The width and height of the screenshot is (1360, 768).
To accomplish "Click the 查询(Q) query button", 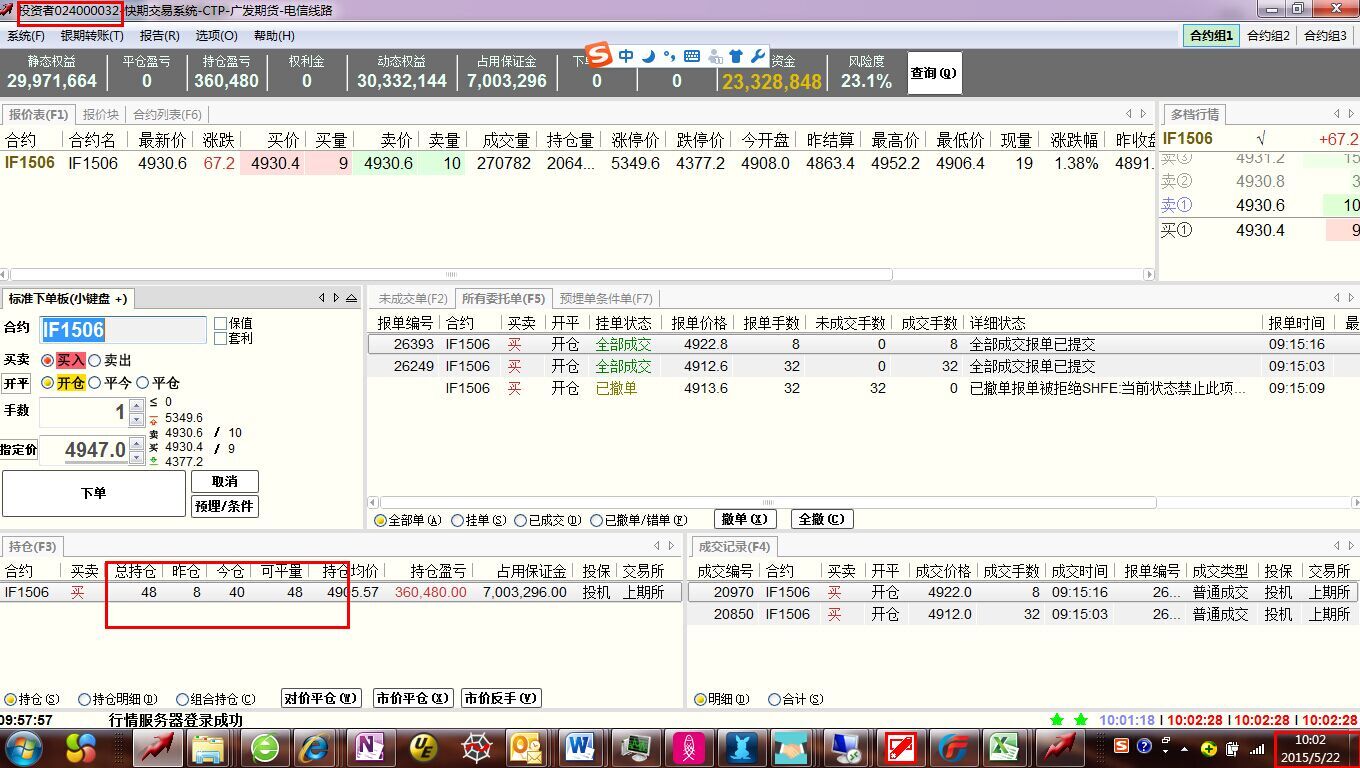I will point(934,73).
